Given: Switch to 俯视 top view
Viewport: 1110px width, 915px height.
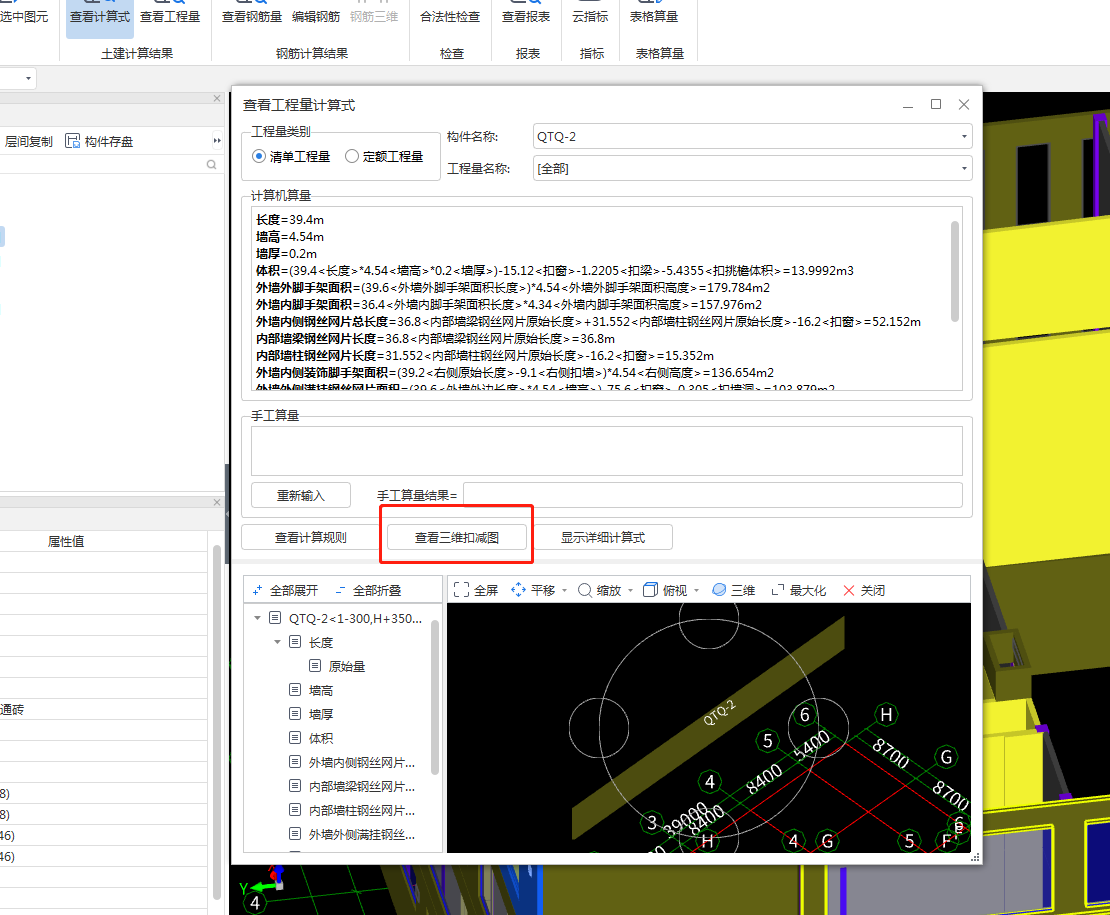Looking at the screenshot, I should pyautogui.click(x=665, y=590).
